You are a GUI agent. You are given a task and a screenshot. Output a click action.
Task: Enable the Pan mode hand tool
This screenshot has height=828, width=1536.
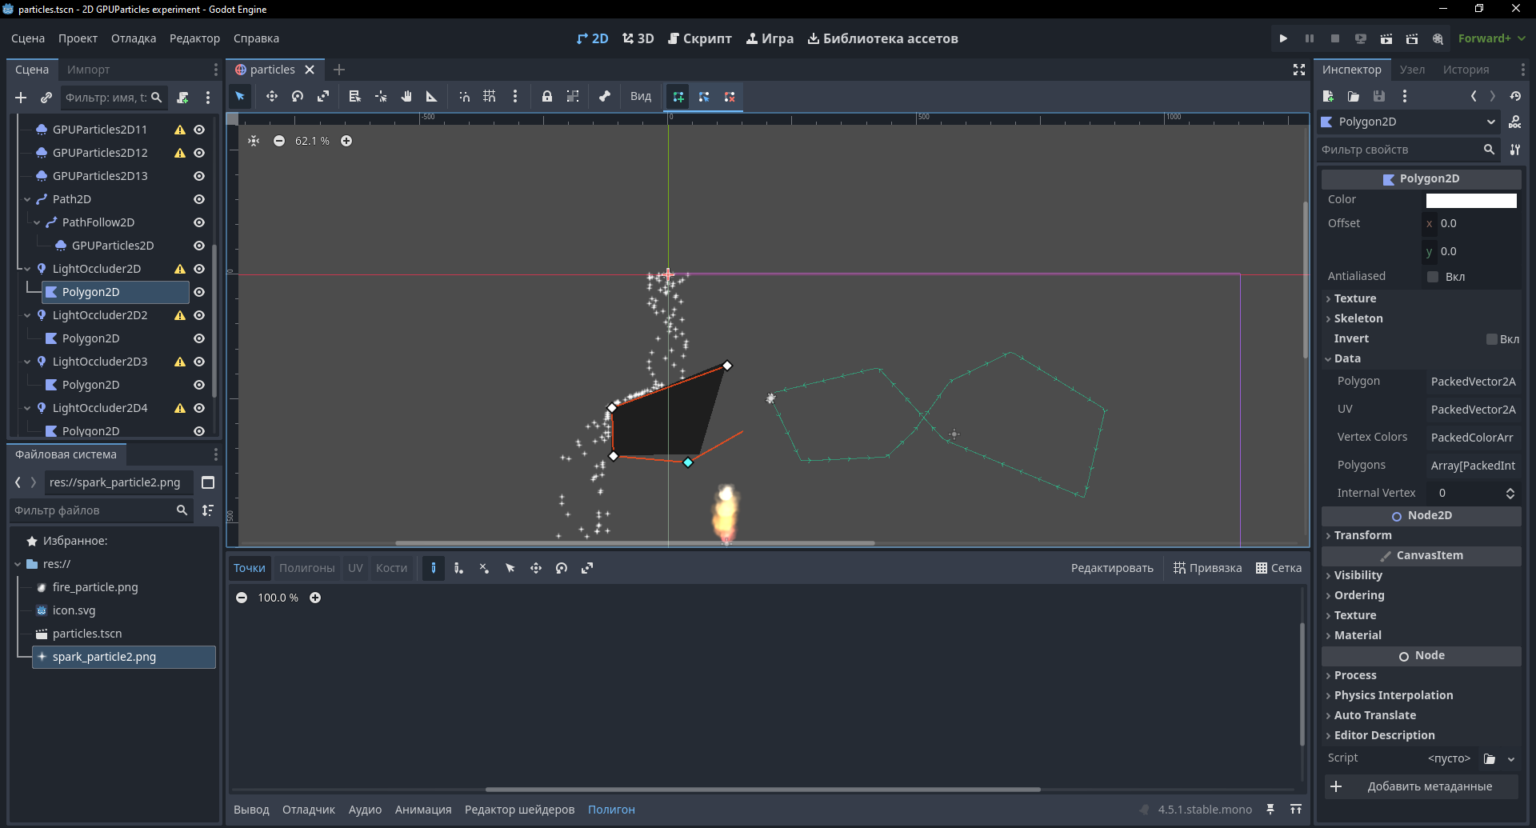click(406, 97)
